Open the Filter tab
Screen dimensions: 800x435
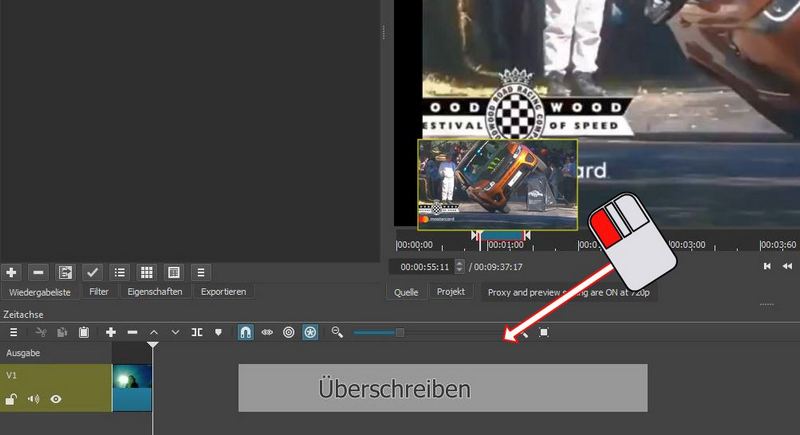click(99, 292)
